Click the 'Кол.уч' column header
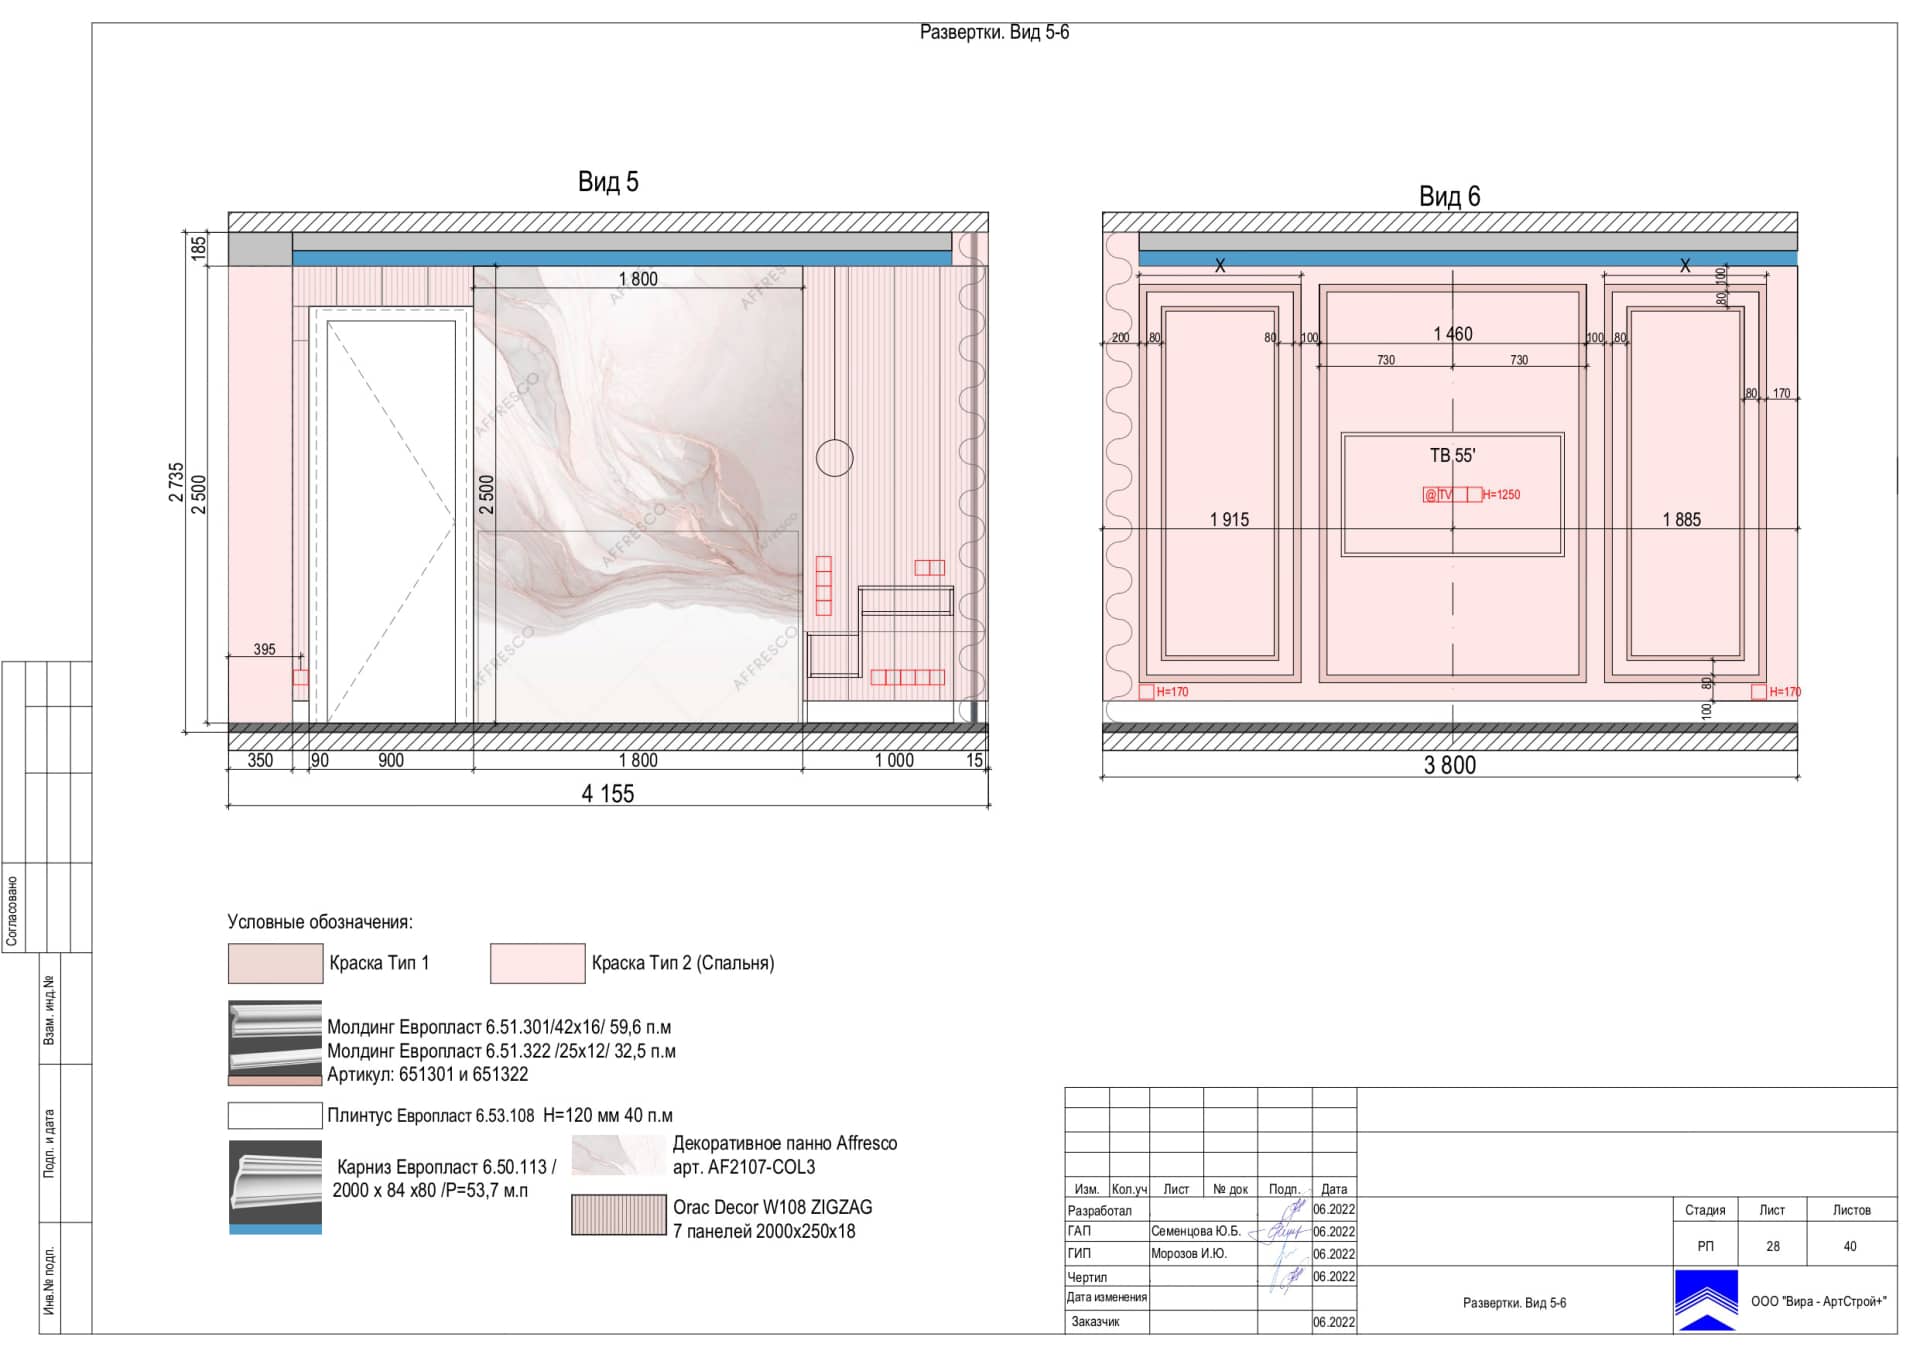The height and width of the screenshot is (1357, 1920). point(1129,1189)
